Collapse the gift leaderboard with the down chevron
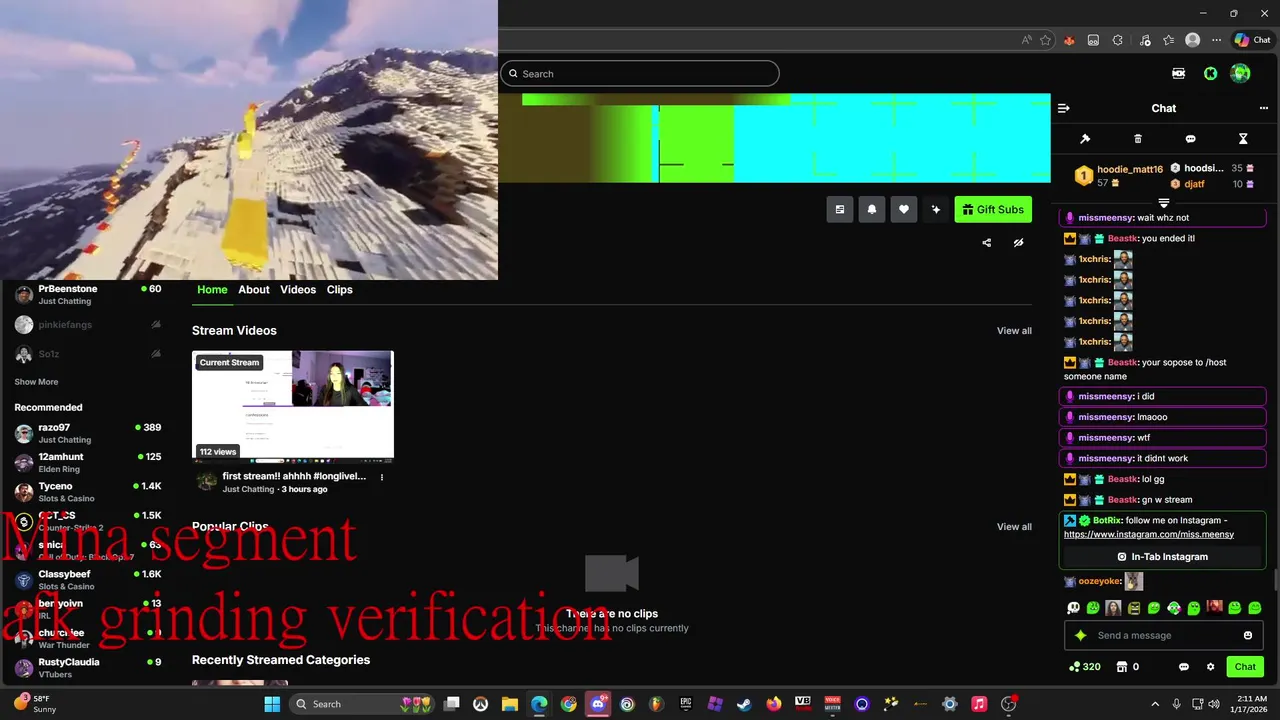This screenshot has height=720, width=1280. pos(1164,203)
